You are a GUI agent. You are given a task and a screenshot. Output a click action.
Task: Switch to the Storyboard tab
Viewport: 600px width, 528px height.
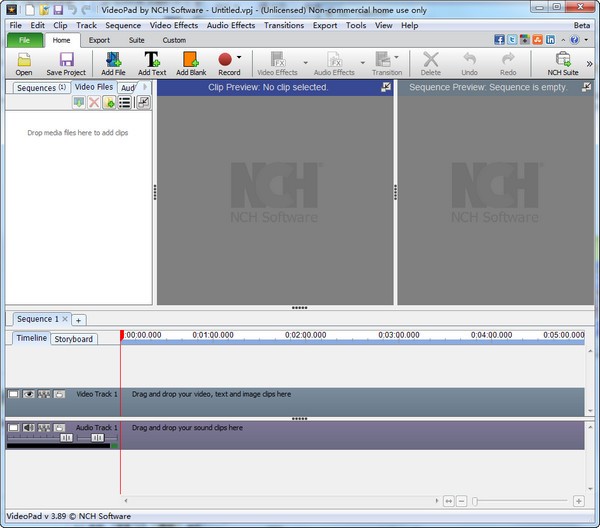pos(73,339)
